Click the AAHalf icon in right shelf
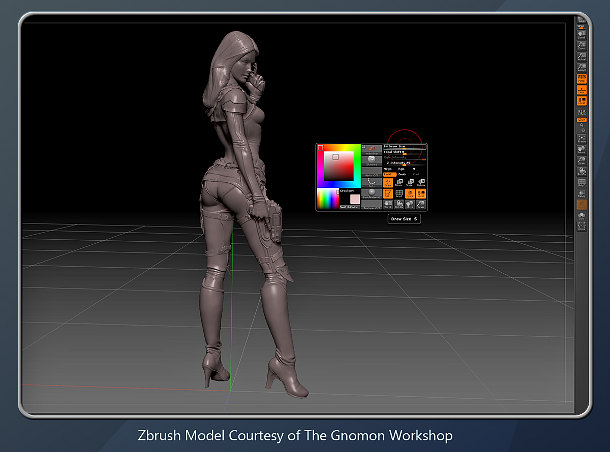610x452 pixels. coord(582,67)
